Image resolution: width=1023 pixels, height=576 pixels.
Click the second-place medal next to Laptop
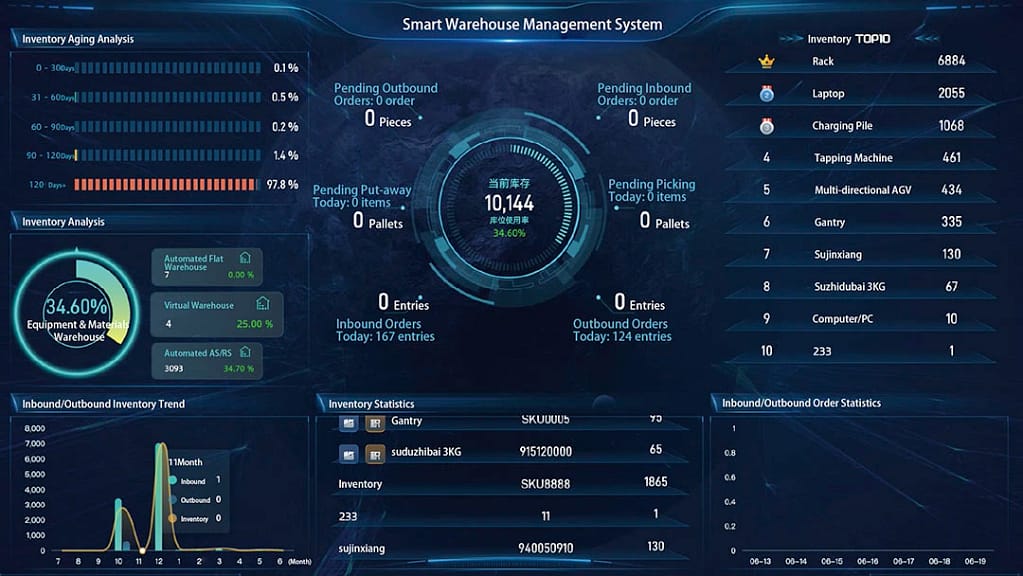[x=767, y=94]
